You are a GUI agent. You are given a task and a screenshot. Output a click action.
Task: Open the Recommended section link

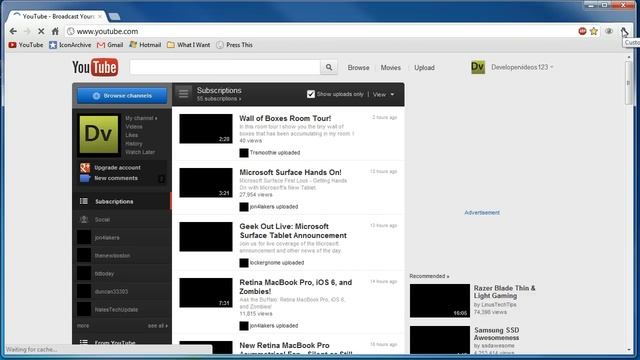coord(429,276)
